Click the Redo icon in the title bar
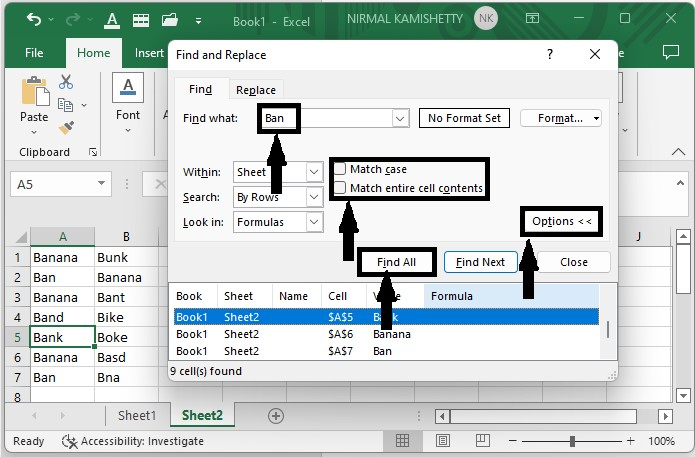Image resolution: width=695 pixels, height=457 pixels. pos(73,19)
